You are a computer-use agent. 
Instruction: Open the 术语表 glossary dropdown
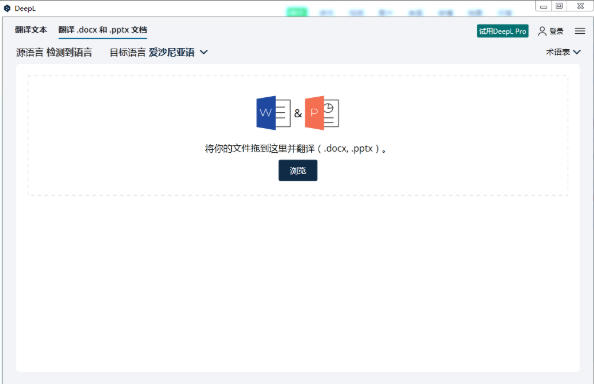(x=563, y=52)
